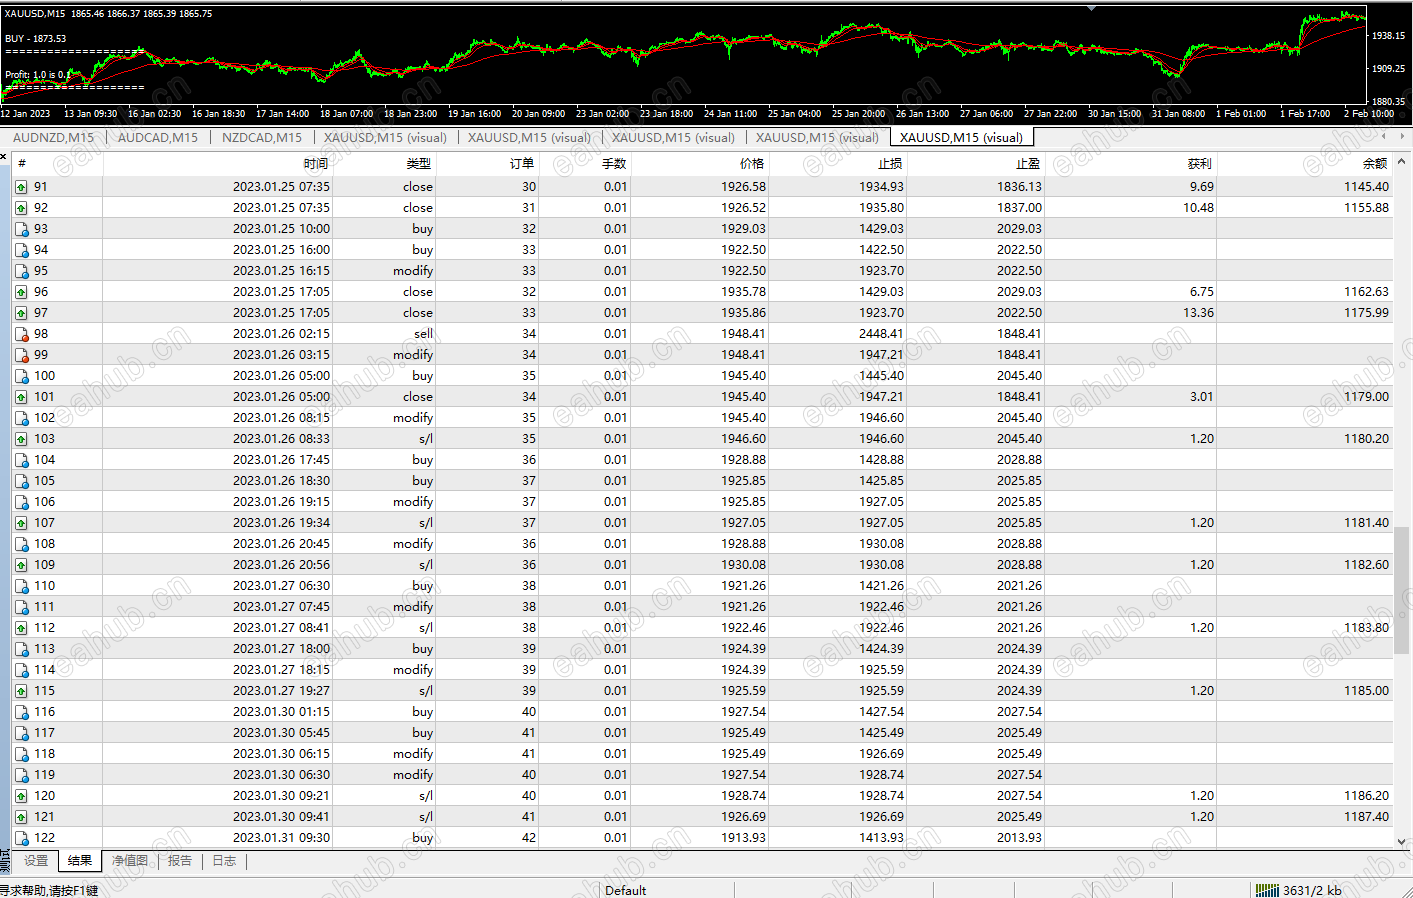1413x898 pixels.
Task: Select the 结果 tester tab
Action: [80, 861]
